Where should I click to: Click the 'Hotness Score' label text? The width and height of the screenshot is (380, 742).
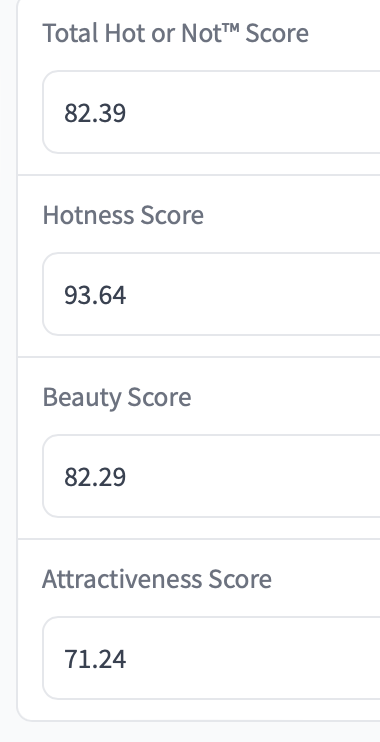tap(123, 215)
